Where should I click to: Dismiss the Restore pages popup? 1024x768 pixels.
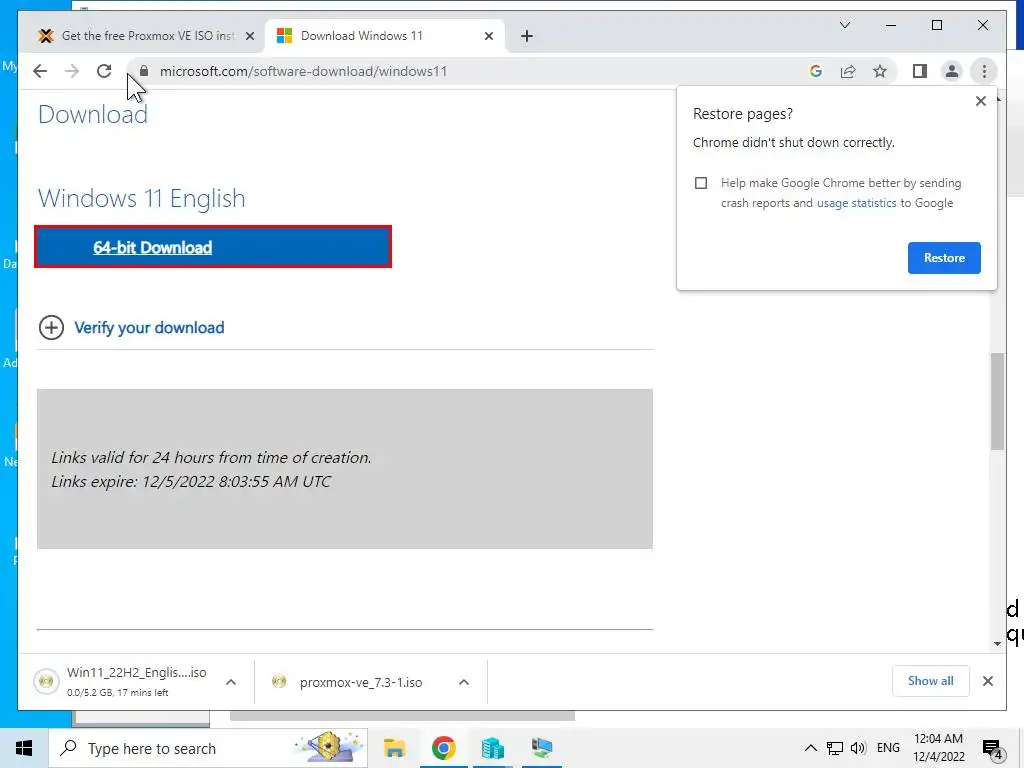[980, 101]
